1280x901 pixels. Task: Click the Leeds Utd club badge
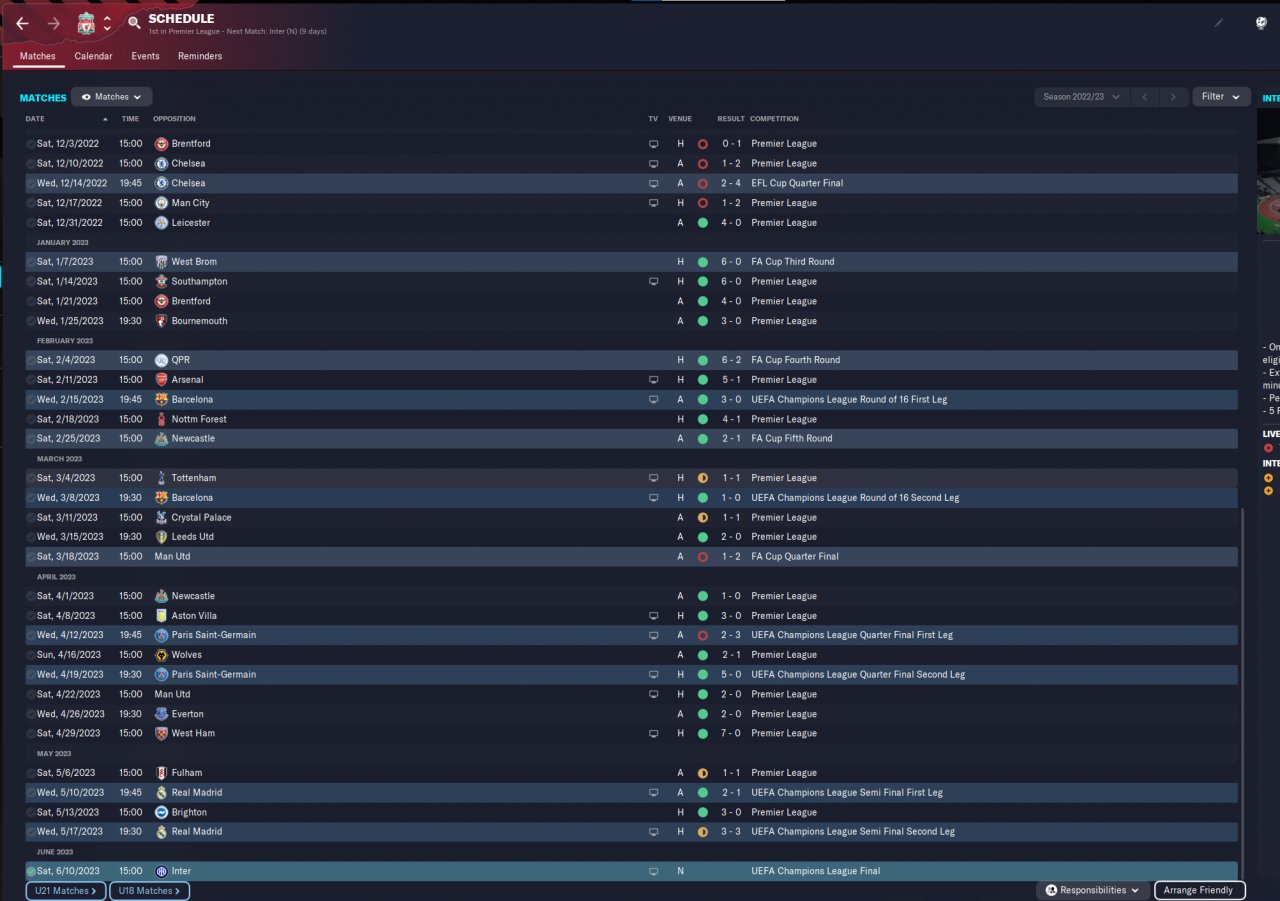(x=162, y=537)
